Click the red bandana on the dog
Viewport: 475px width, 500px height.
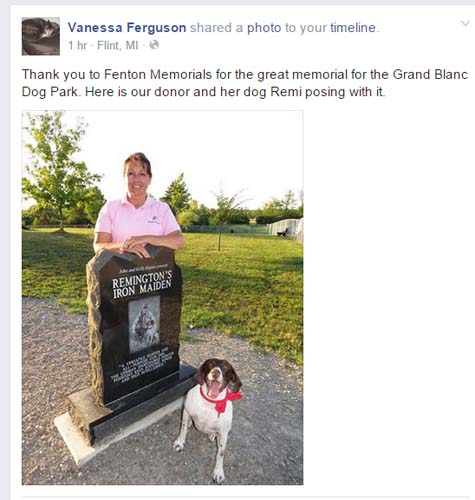click(x=221, y=401)
